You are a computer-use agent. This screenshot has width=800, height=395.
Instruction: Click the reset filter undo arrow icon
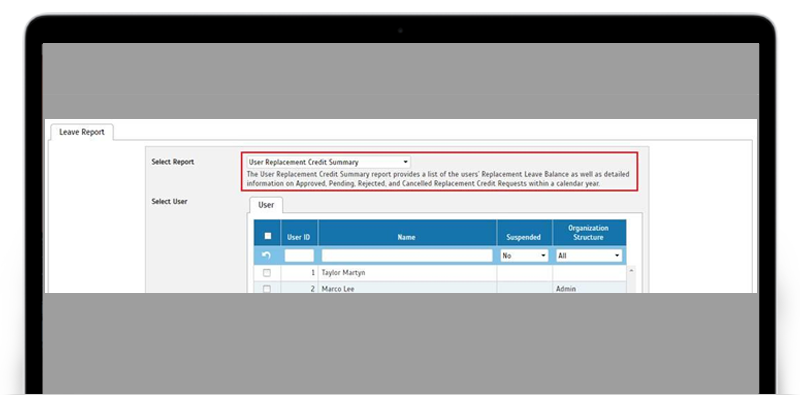click(267, 255)
